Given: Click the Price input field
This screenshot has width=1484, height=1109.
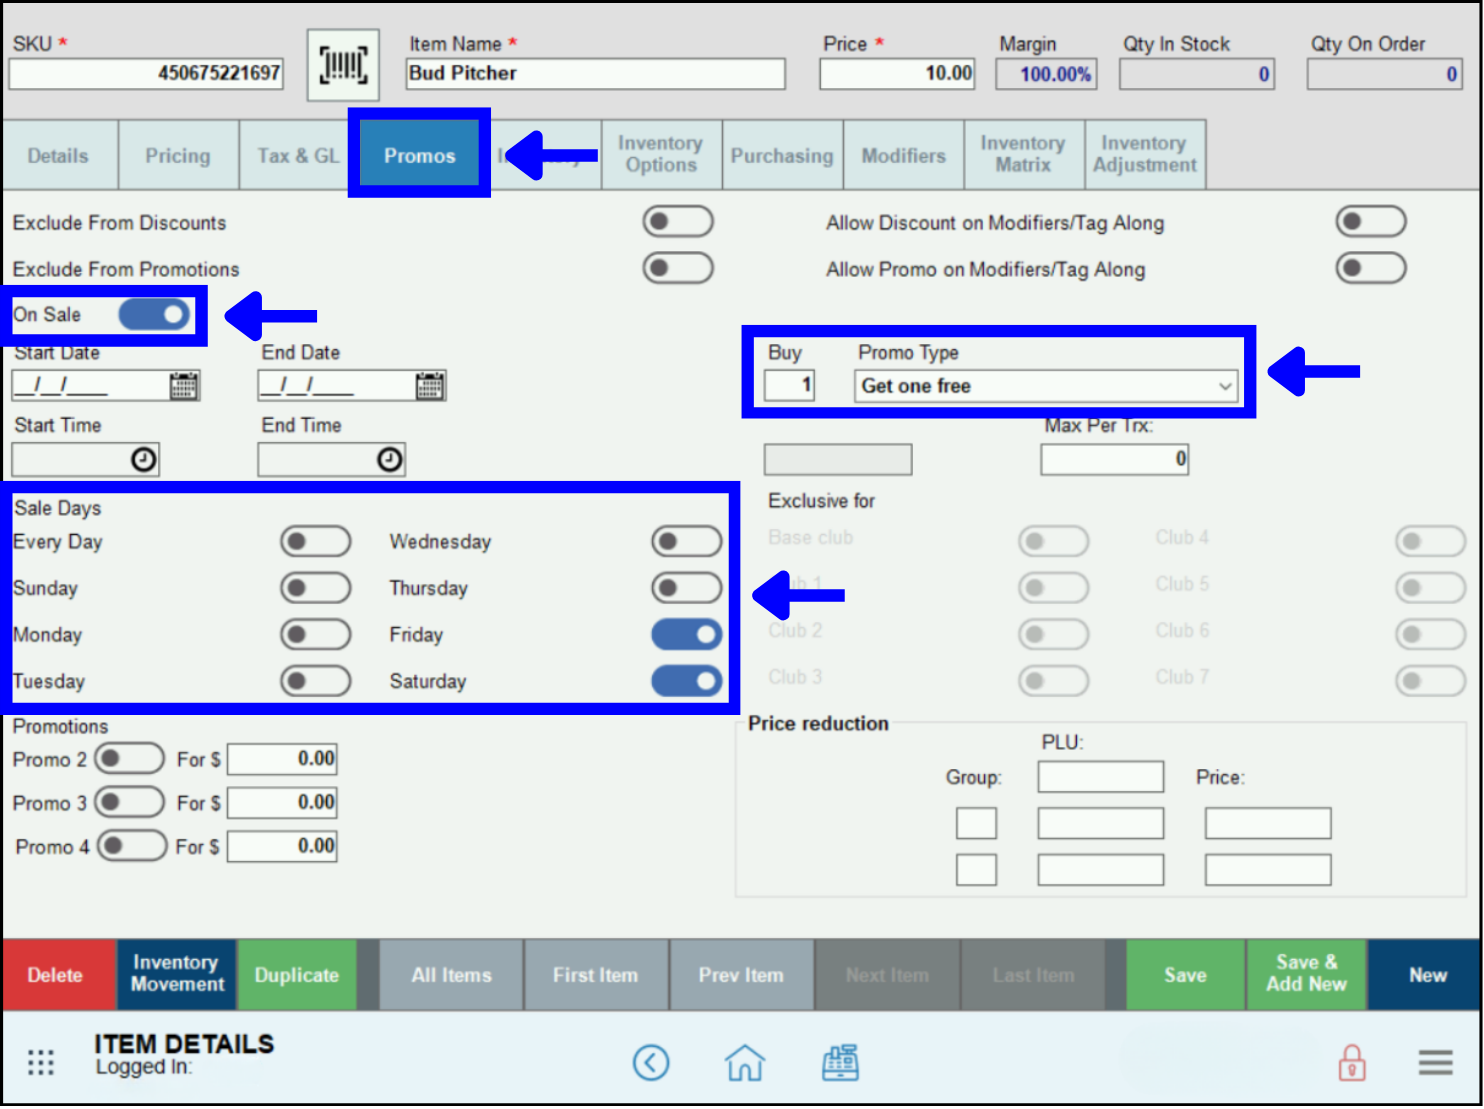Looking at the screenshot, I should click(898, 74).
